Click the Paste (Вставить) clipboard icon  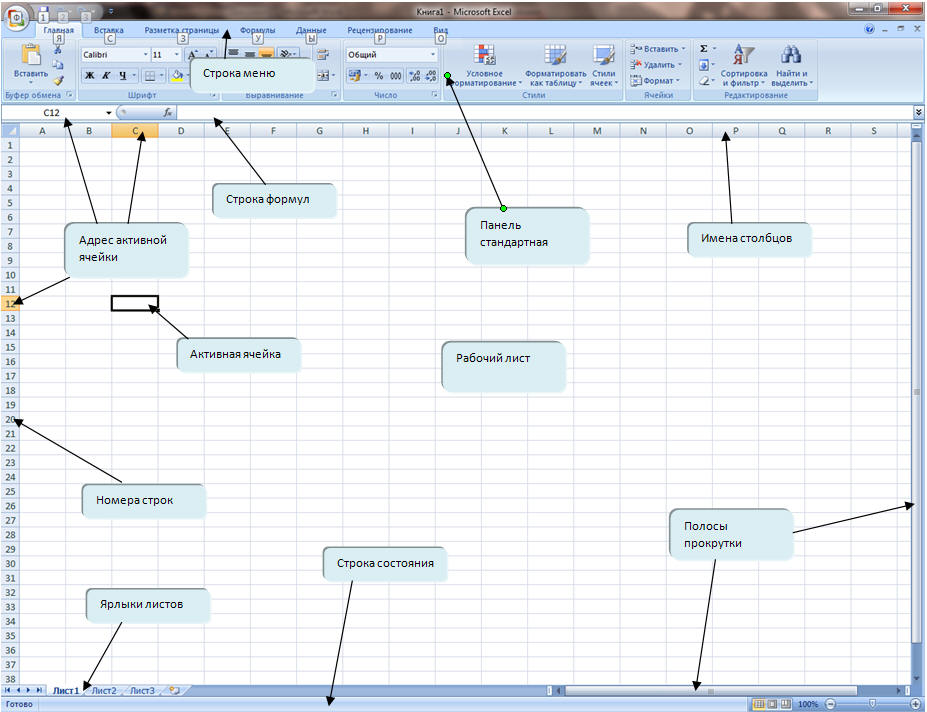click(x=30, y=57)
